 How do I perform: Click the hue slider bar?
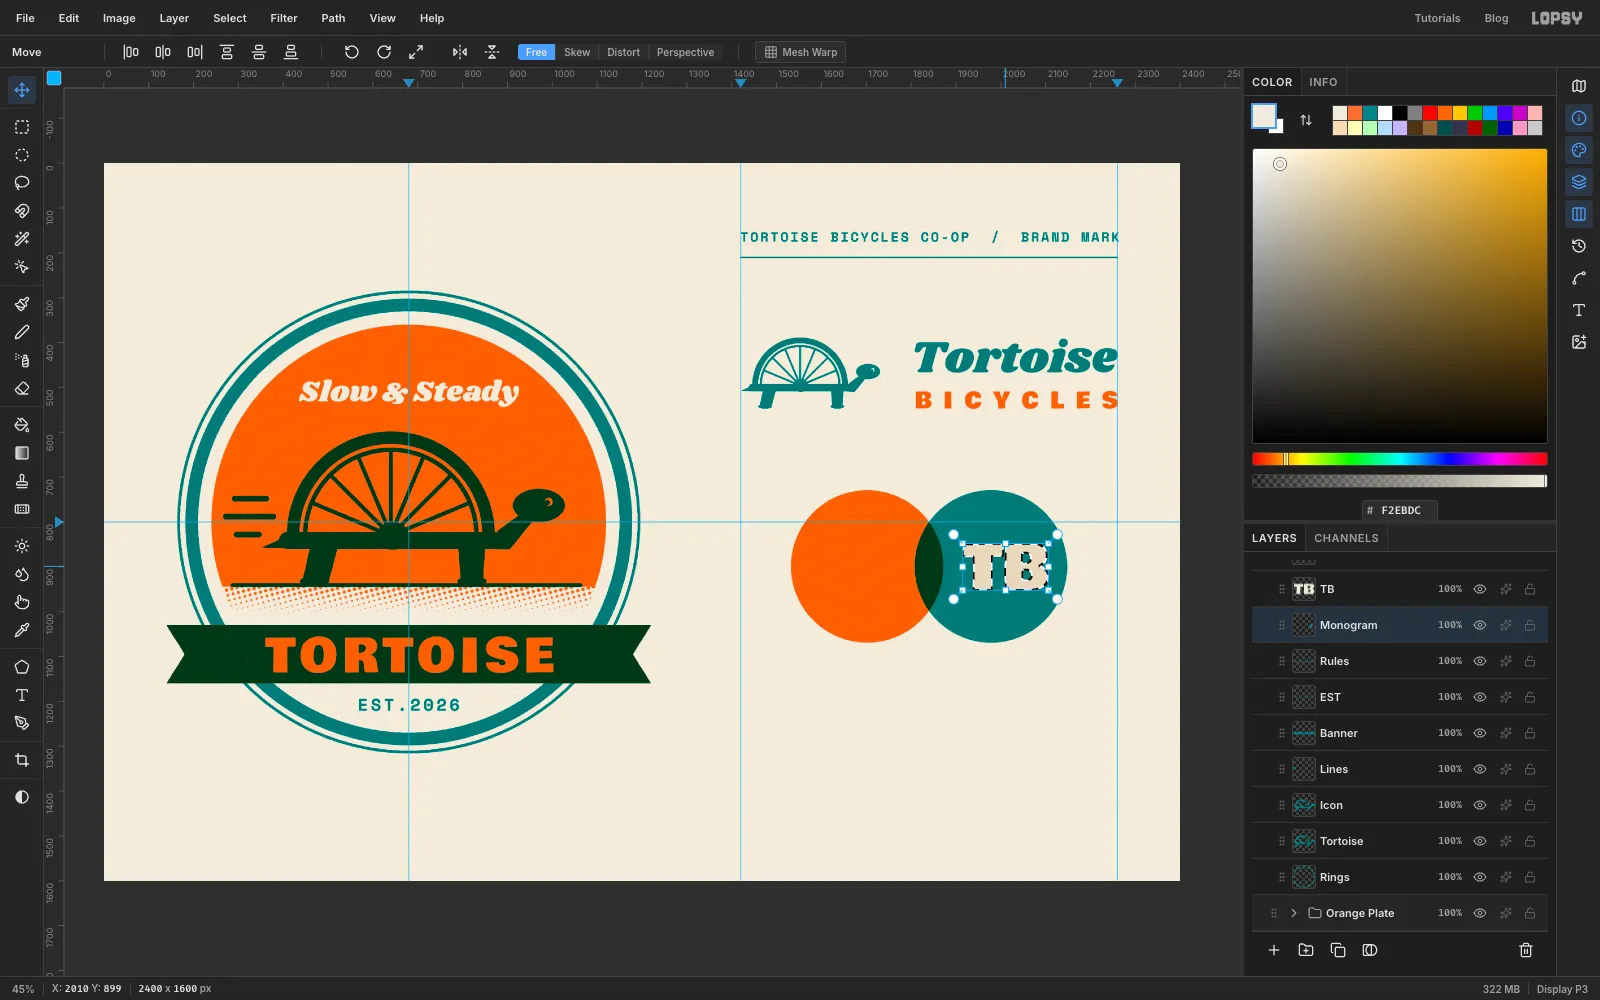point(1400,459)
